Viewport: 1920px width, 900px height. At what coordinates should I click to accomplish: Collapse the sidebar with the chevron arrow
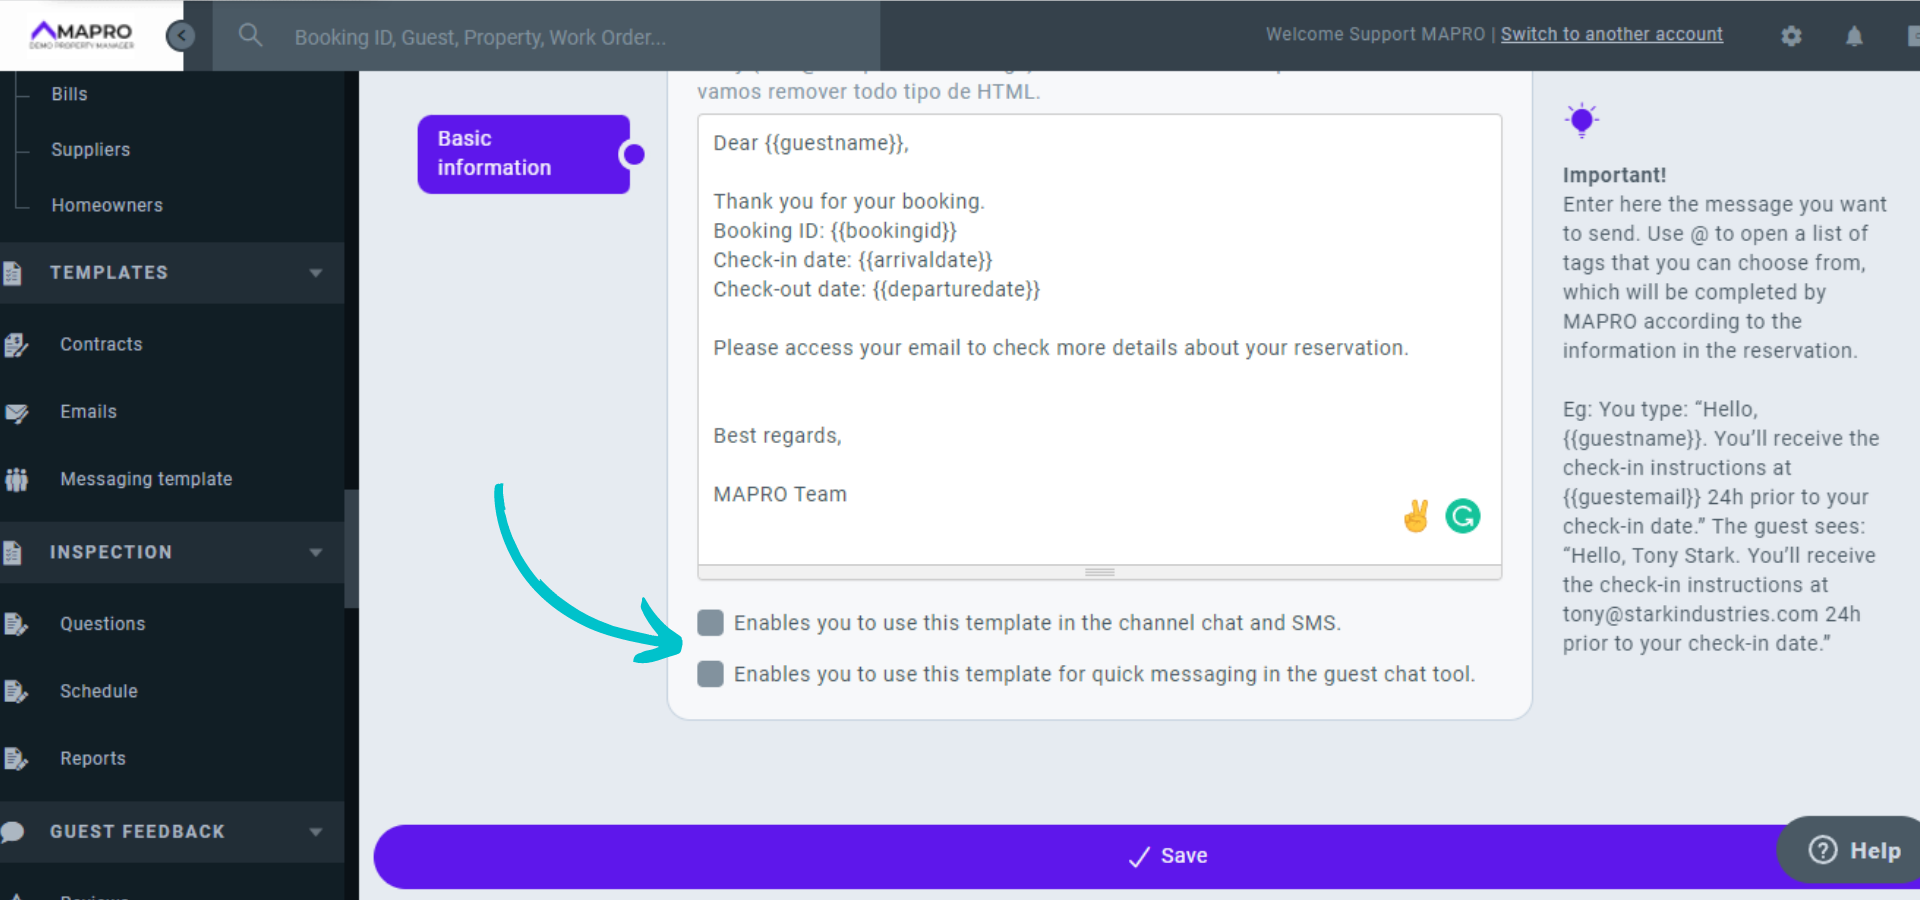pos(182,35)
